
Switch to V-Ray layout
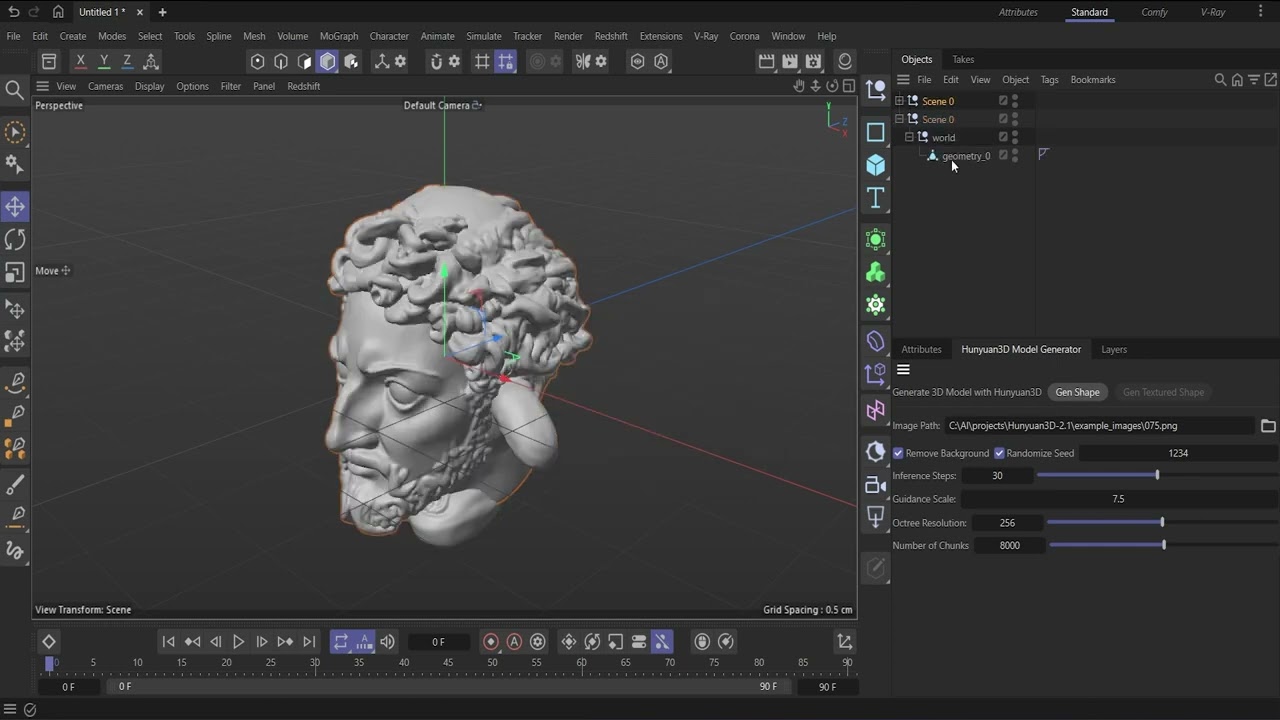pos(1213,12)
